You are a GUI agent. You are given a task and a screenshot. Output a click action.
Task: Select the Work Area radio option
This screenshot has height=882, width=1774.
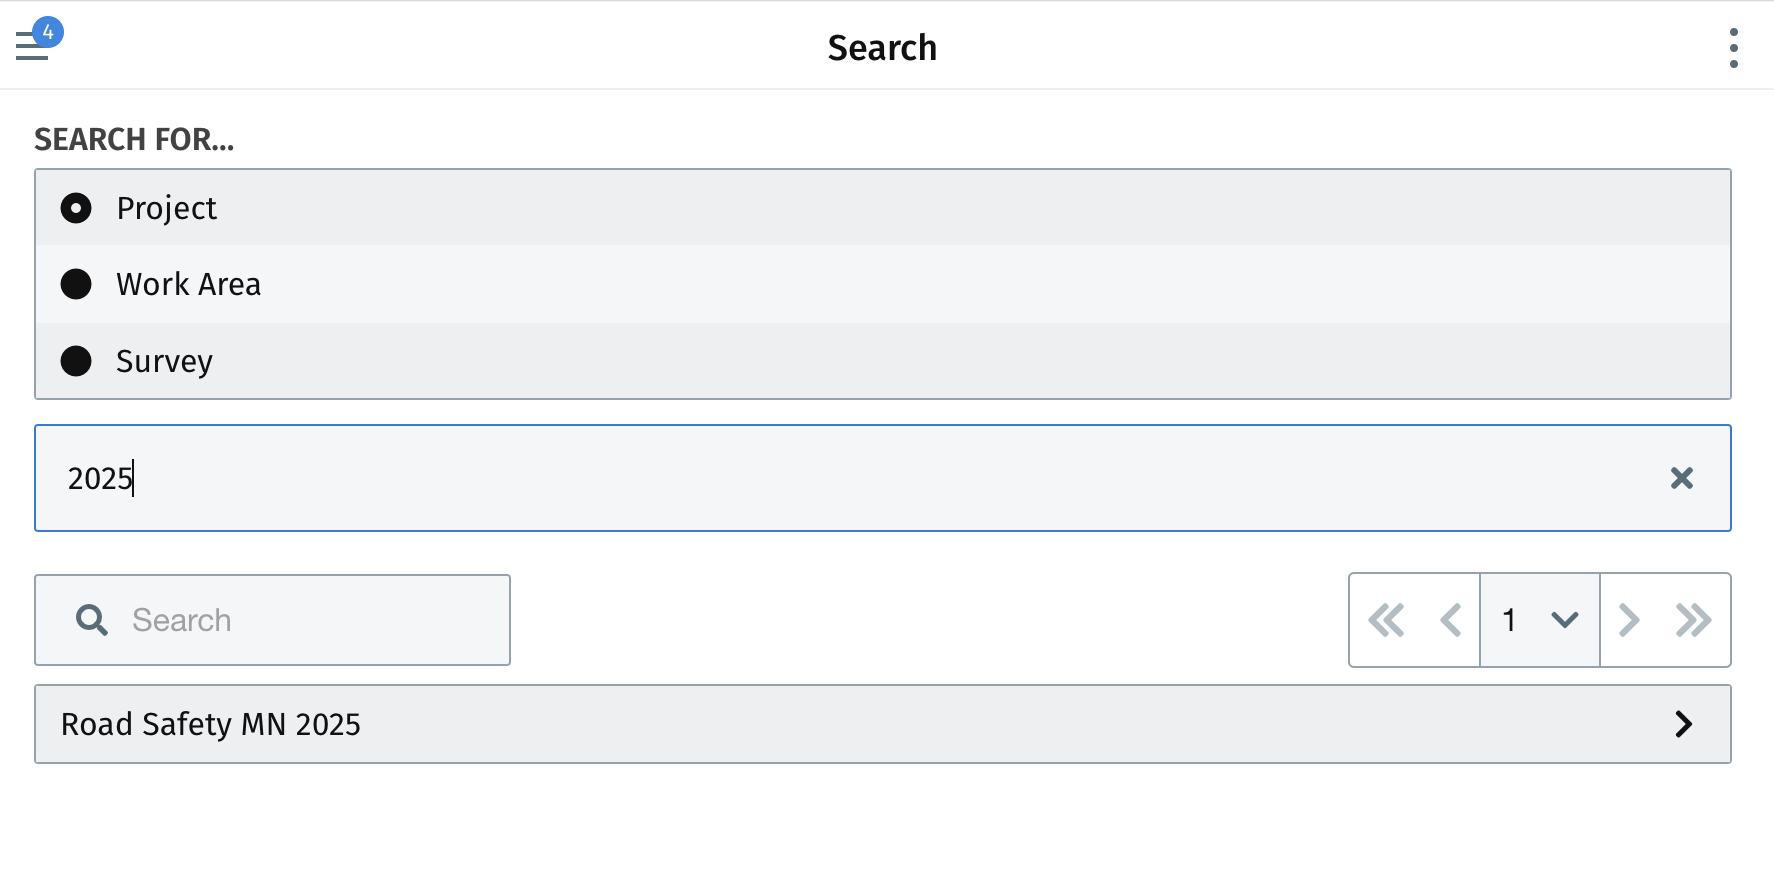pos(76,284)
